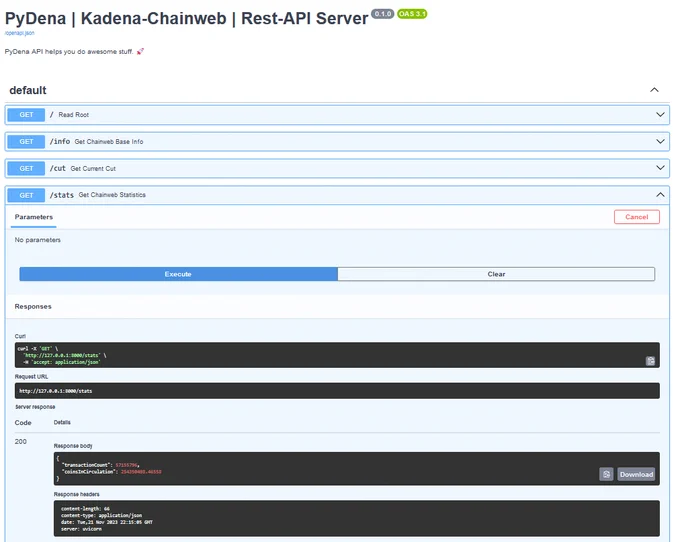The height and width of the screenshot is (542, 680).
Task: Click the coinsInCirculation value in response
Action: (141, 472)
